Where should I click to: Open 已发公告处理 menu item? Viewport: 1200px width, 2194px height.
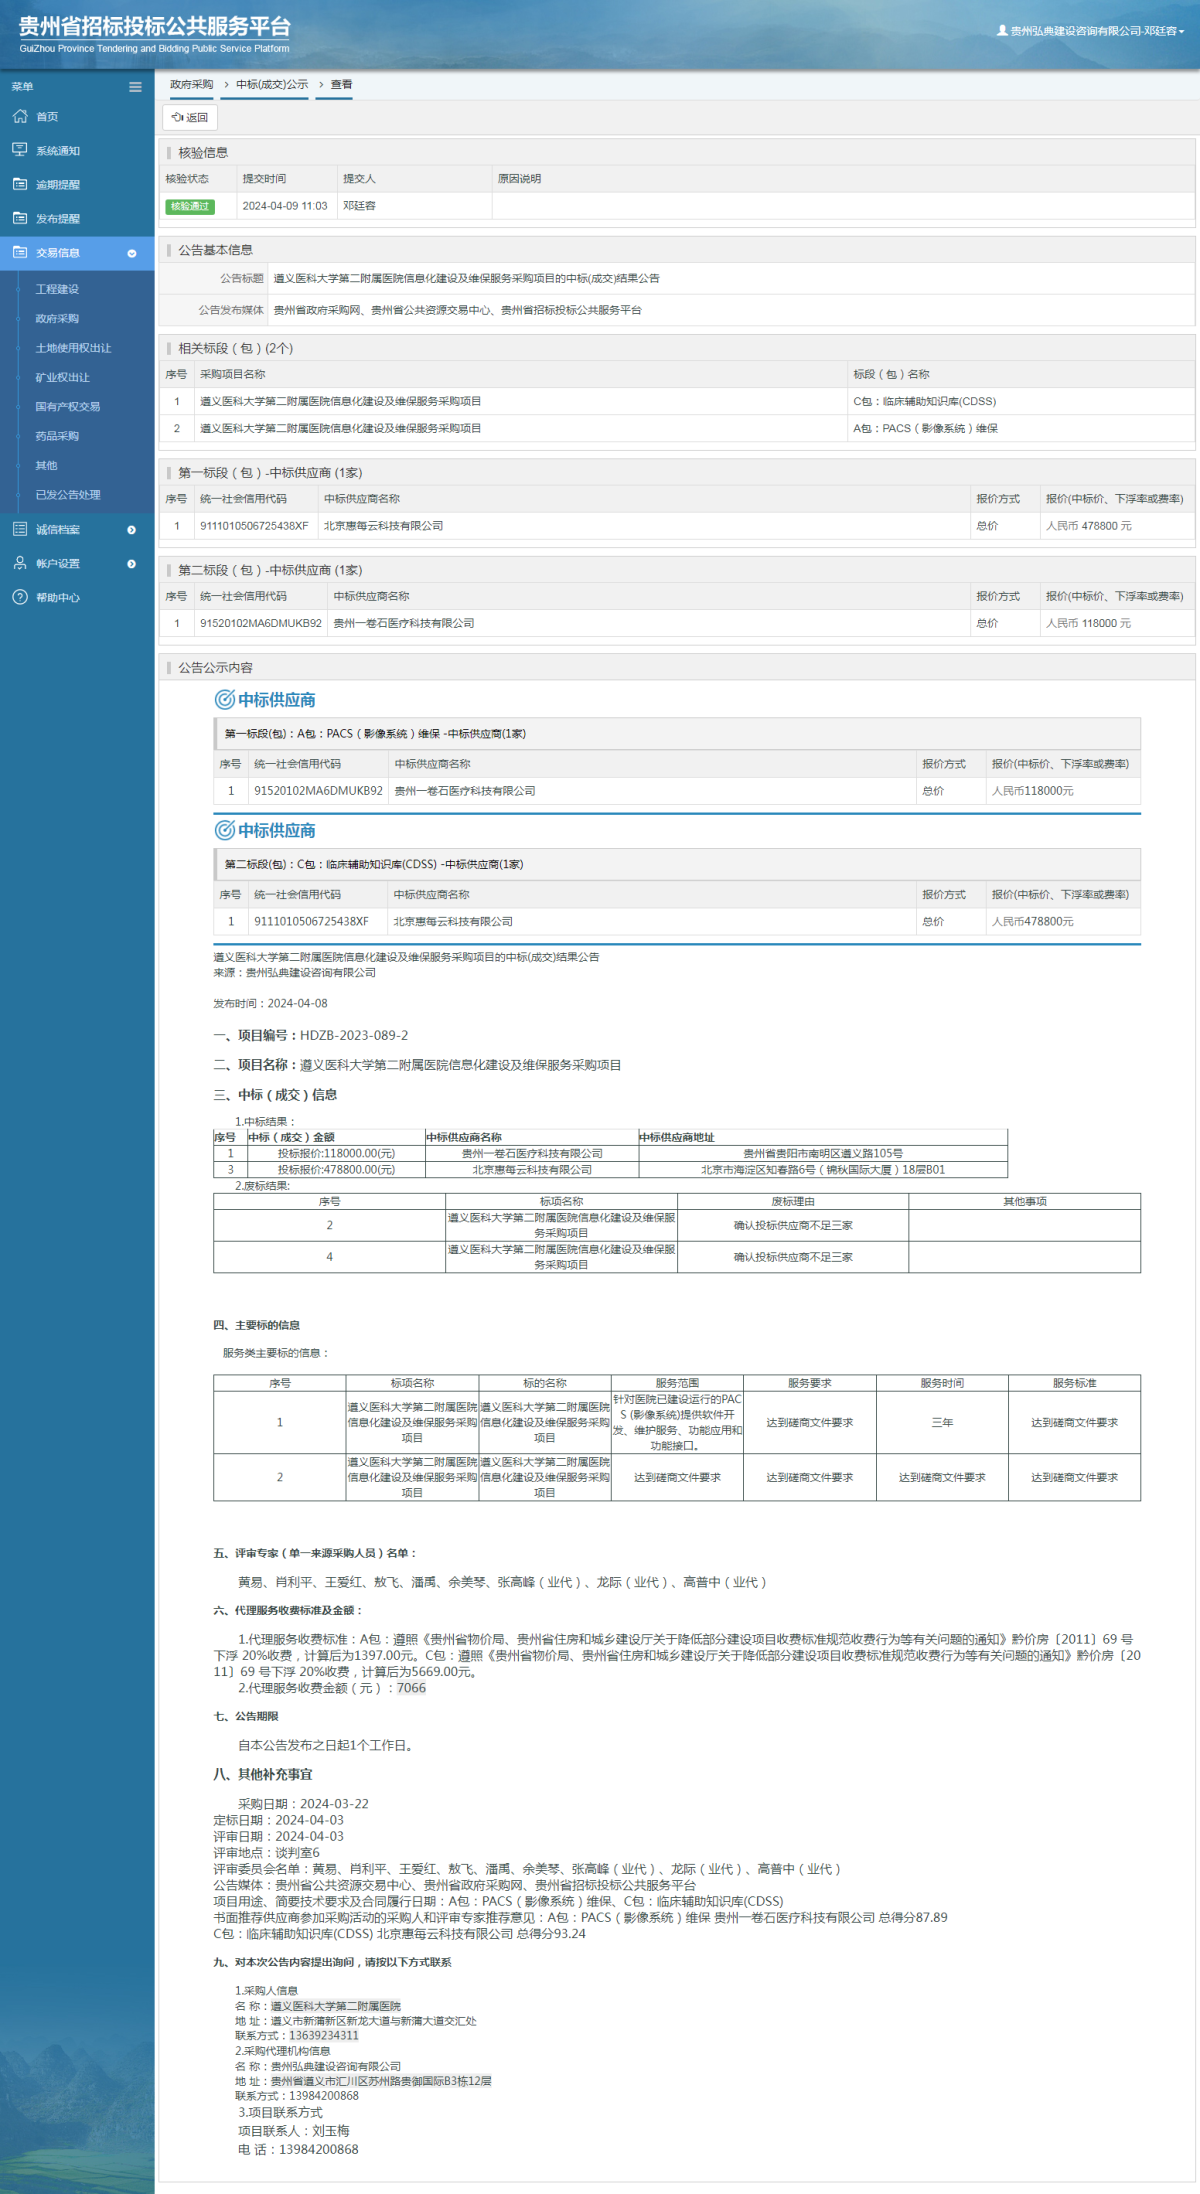pos(68,495)
